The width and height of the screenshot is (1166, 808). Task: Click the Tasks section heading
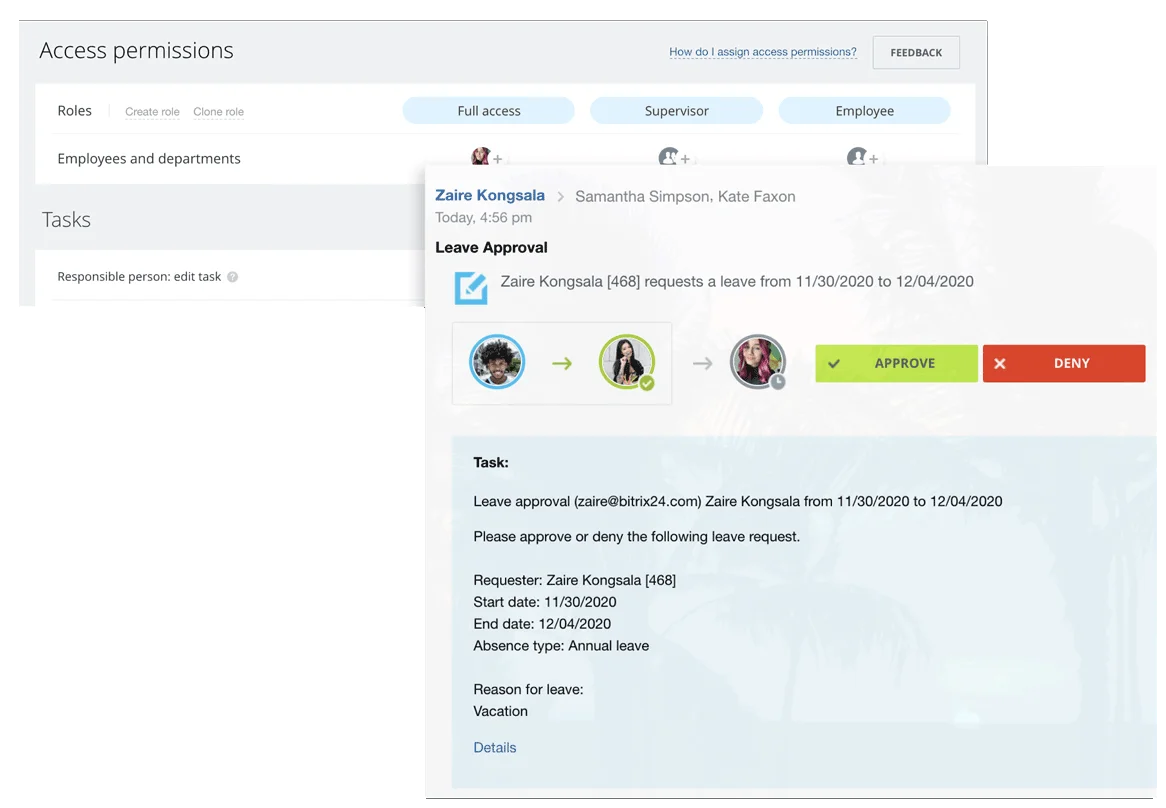66,220
